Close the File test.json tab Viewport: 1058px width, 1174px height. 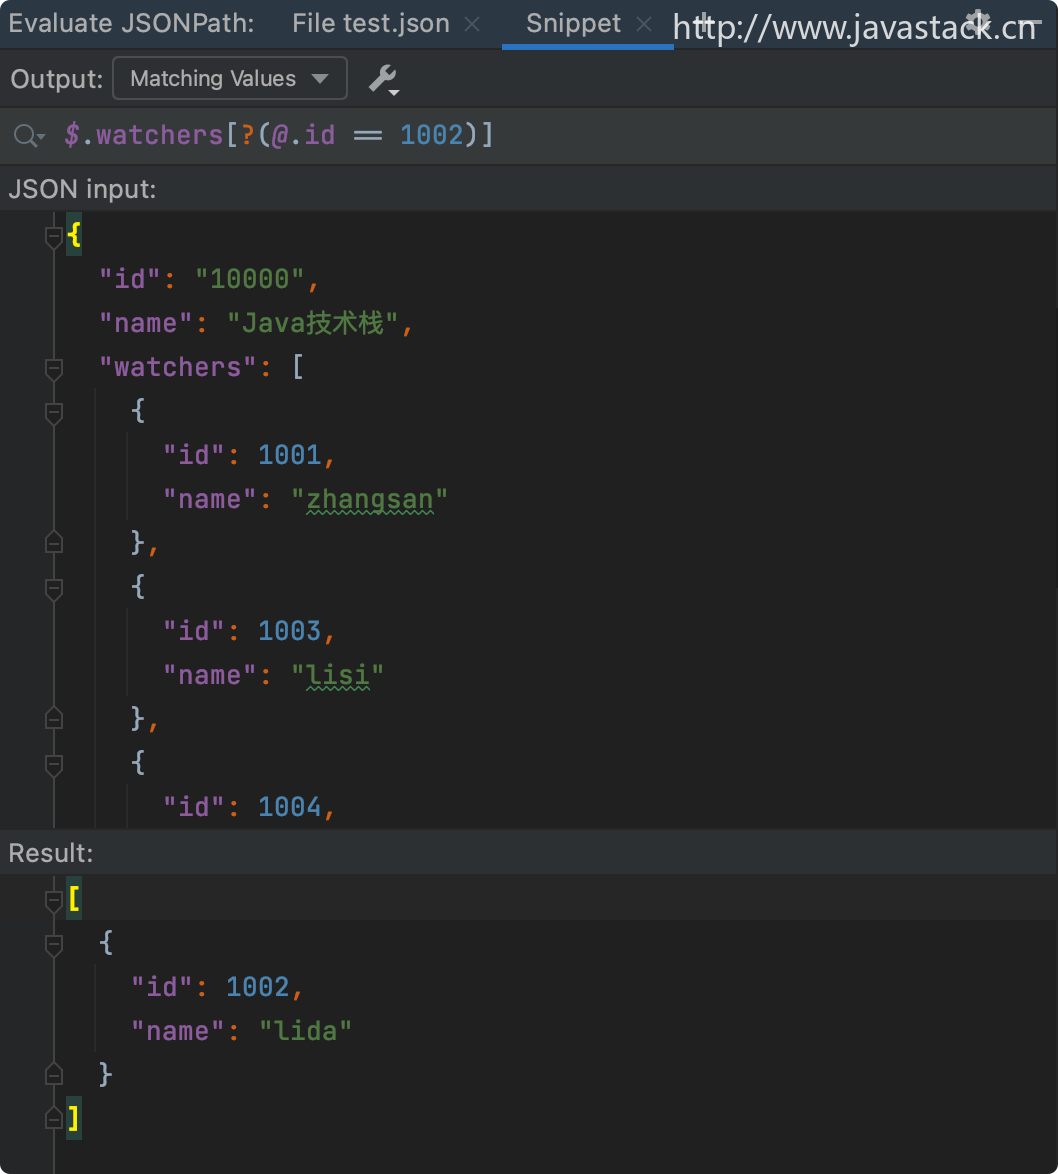click(x=472, y=25)
